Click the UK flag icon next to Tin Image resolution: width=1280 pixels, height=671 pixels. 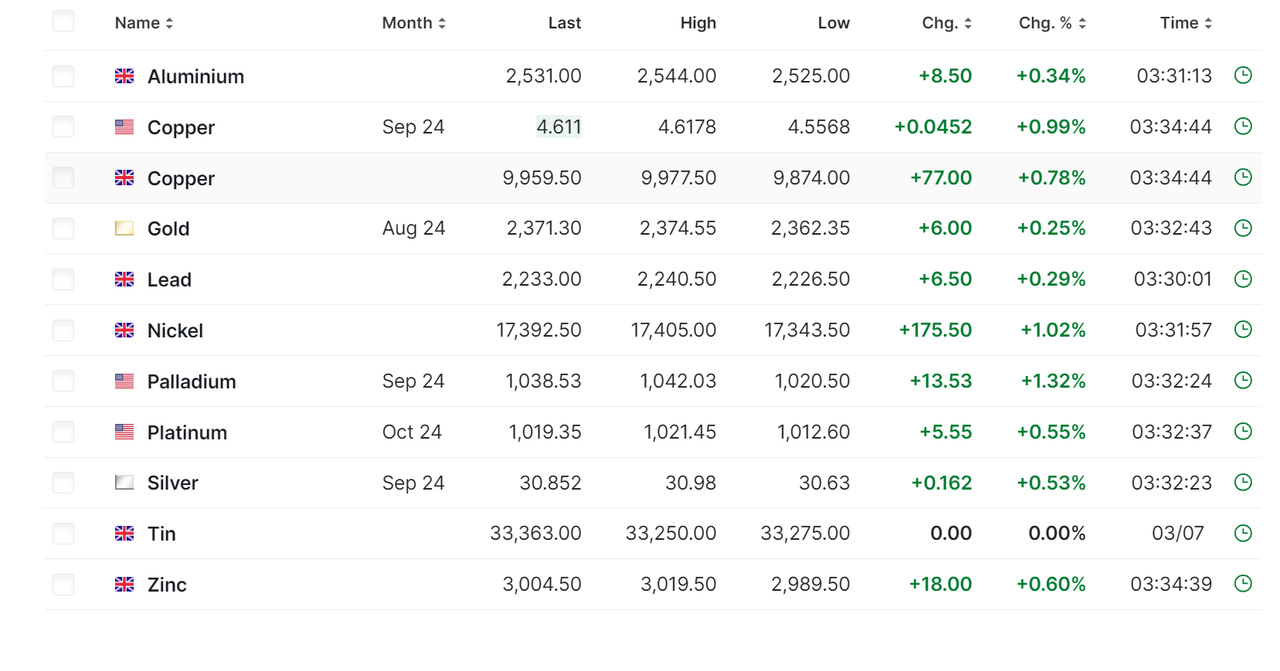pyautogui.click(x=124, y=533)
